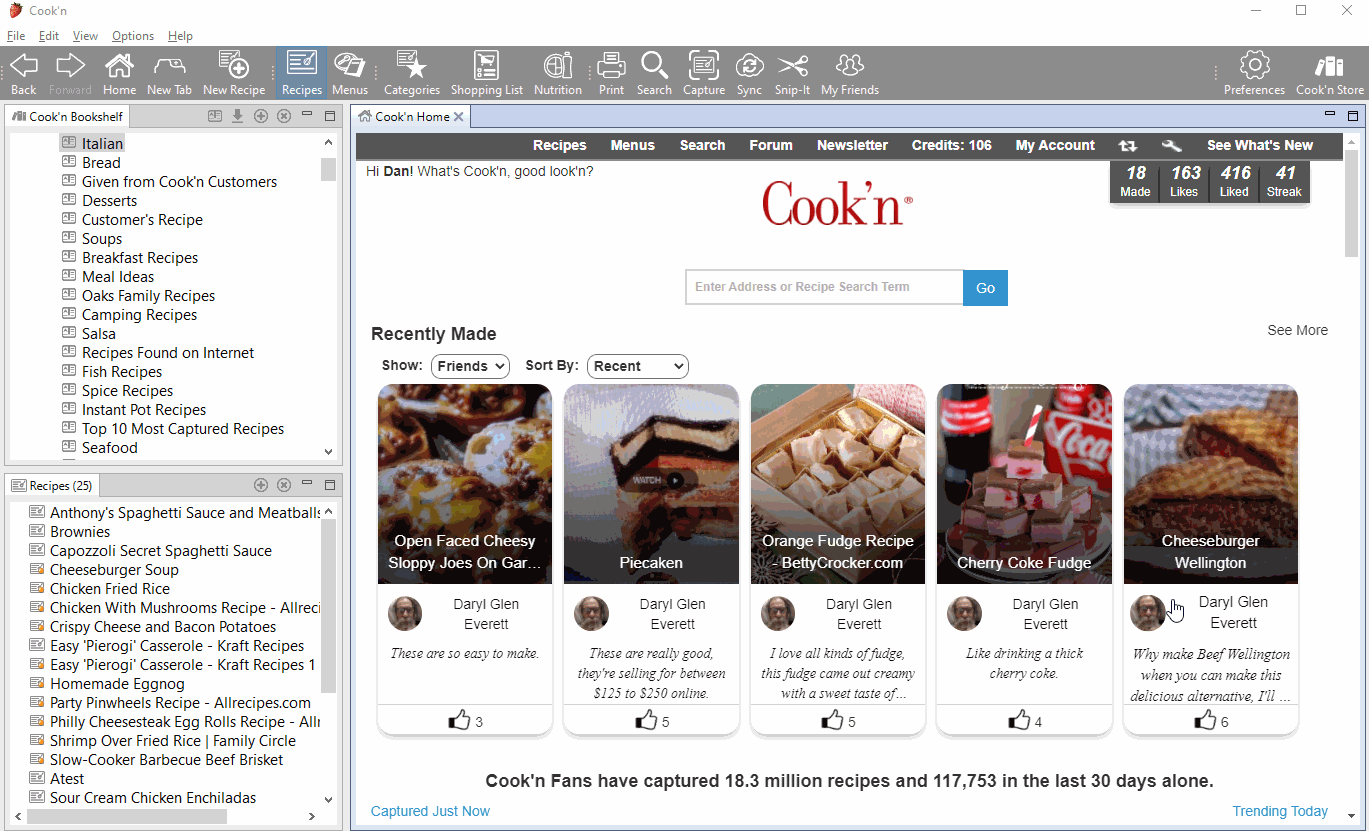Like the Cherry Coke Fudge recipe
Viewport: 1369px width, 831px height.
(x=1018, y=720)
